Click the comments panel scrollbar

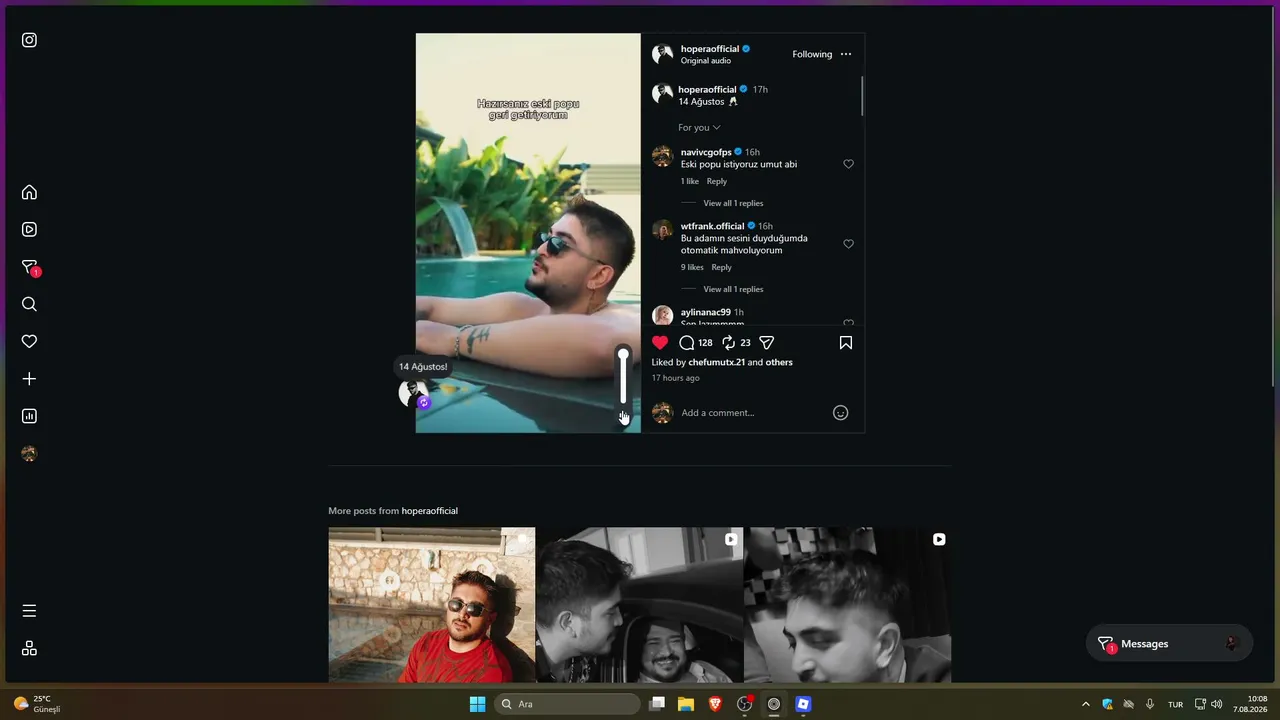click(x=862, y=96)
